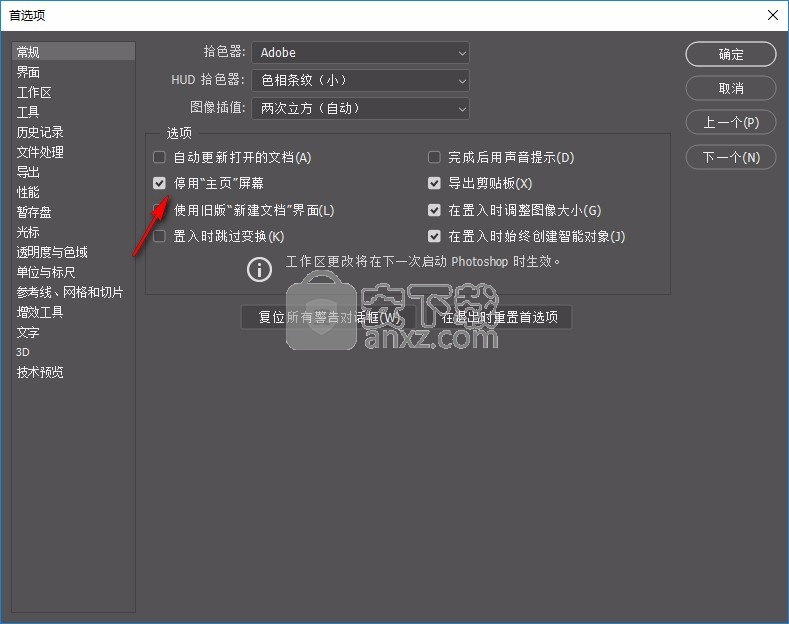Viewport: 789px width, 624px height.
Task: Go to next page with 下一个(N)
Action: pyautogui.click(x=731, y=158)
